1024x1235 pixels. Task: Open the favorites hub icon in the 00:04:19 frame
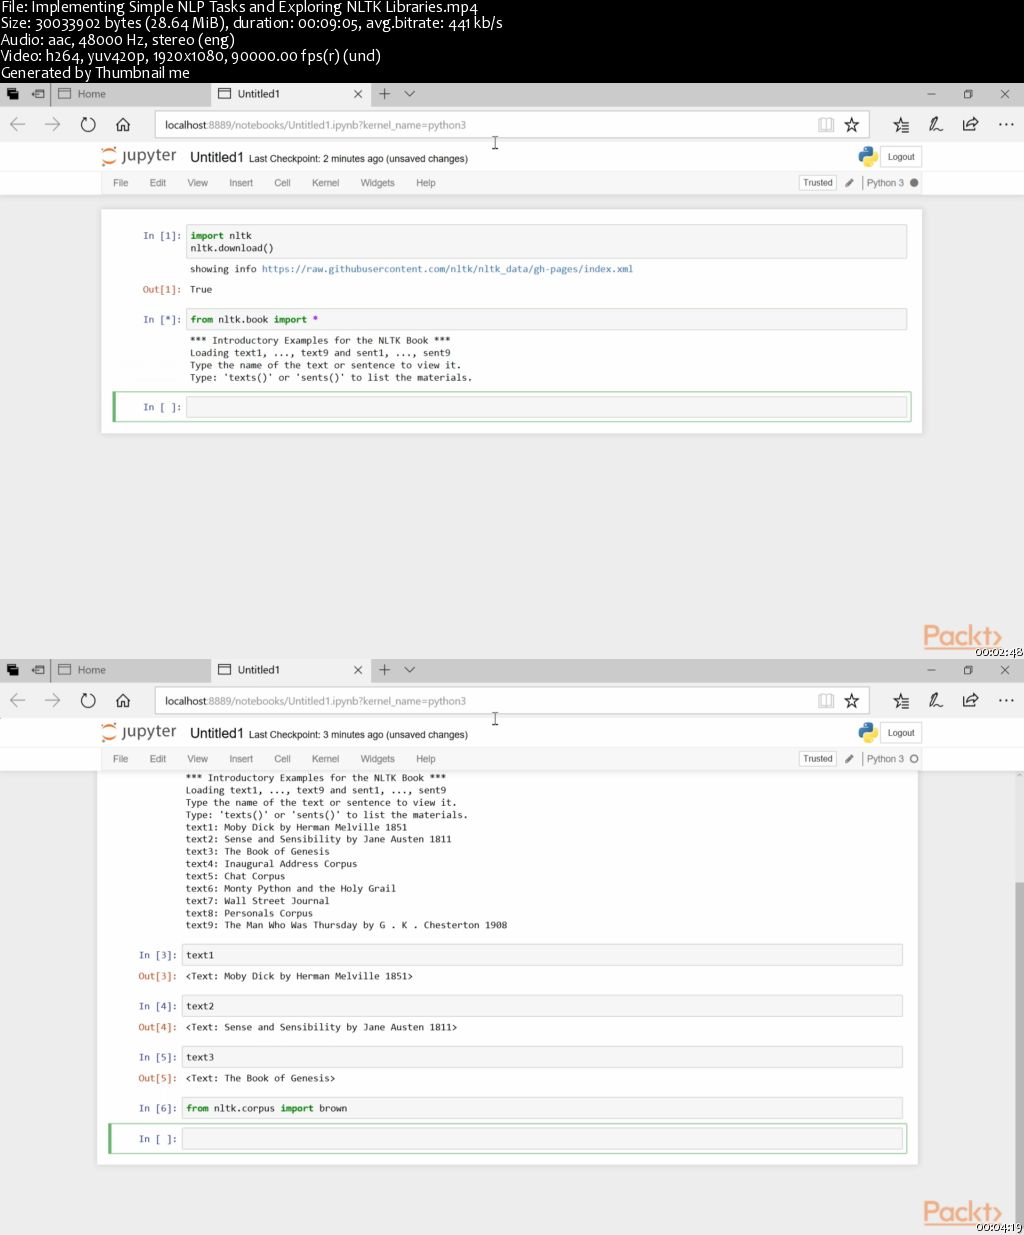tap(901, 701)
